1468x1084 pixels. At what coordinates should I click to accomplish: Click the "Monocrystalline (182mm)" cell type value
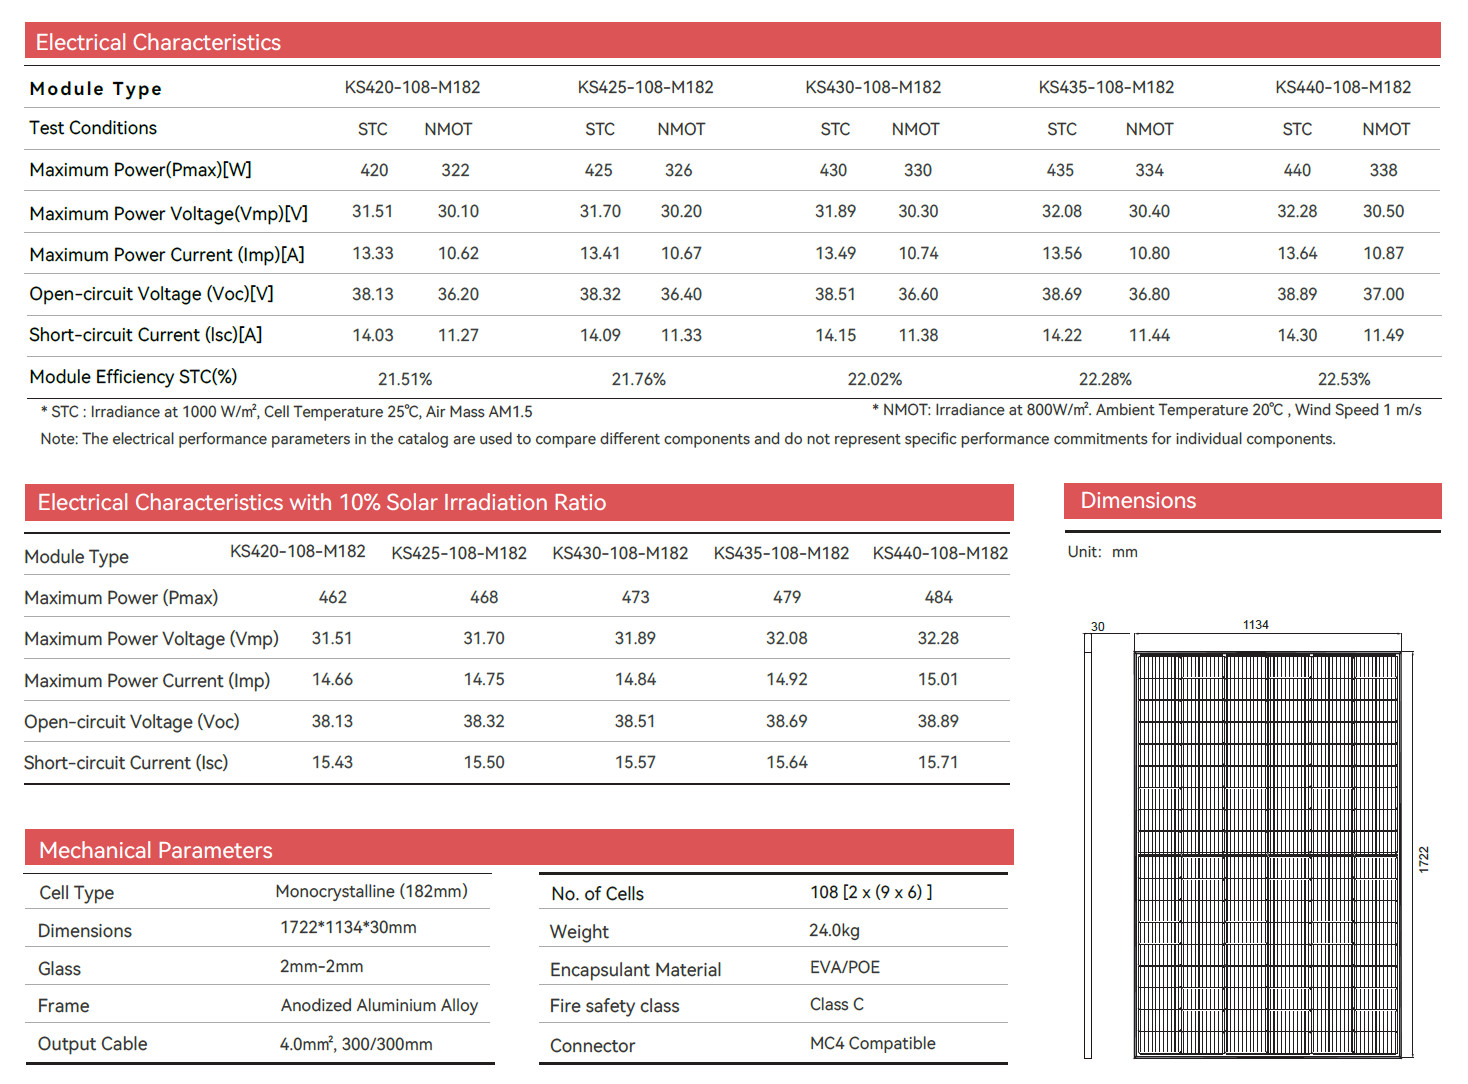click(371, 891)
